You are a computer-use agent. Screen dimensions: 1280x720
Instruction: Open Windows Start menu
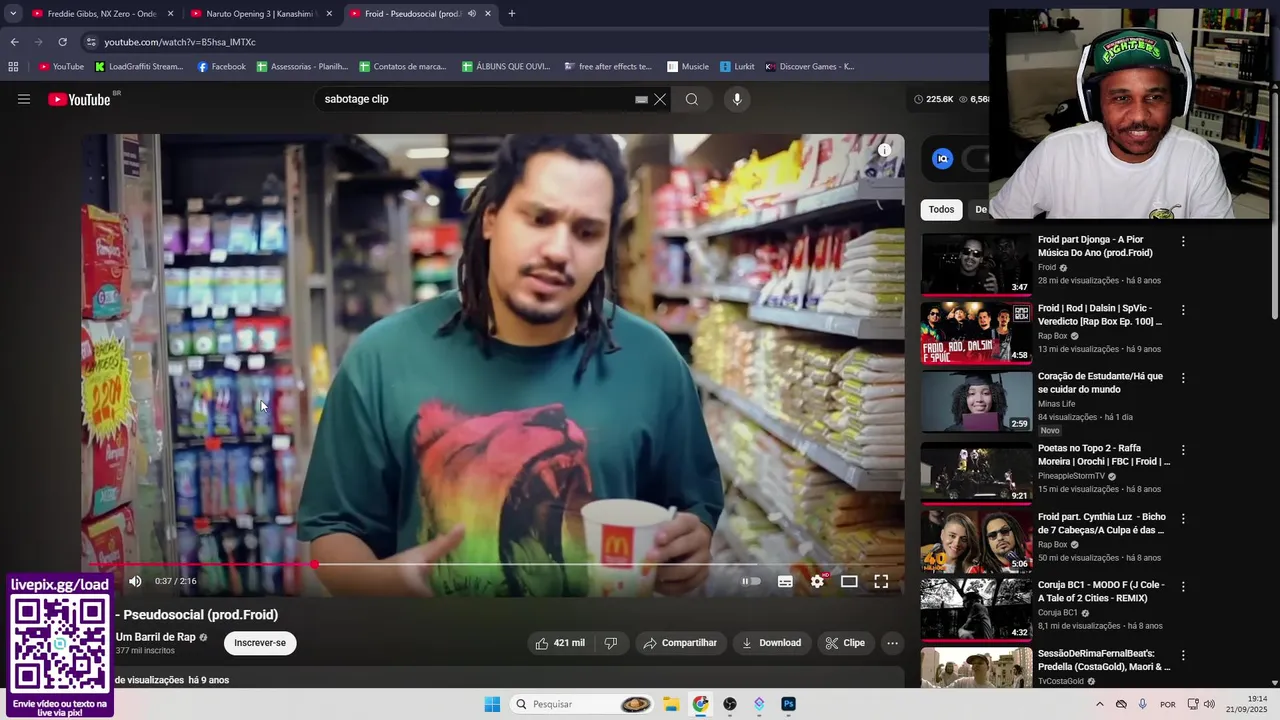[492, 704]
